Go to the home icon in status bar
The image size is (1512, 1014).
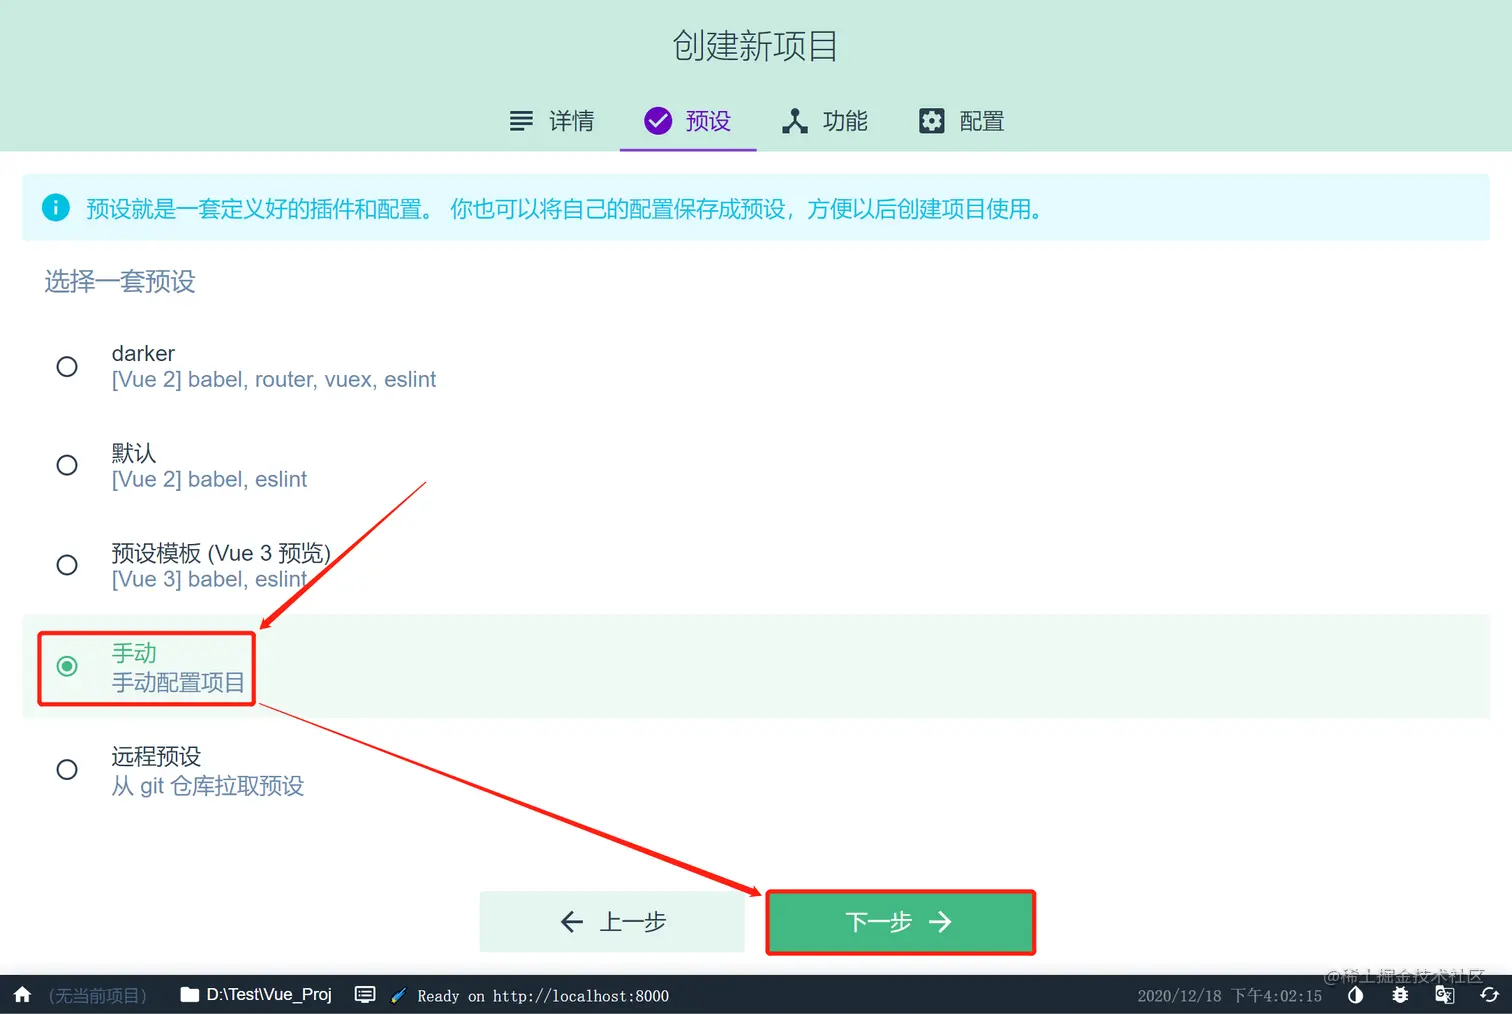pyautogui.click(x=22, y=995)
